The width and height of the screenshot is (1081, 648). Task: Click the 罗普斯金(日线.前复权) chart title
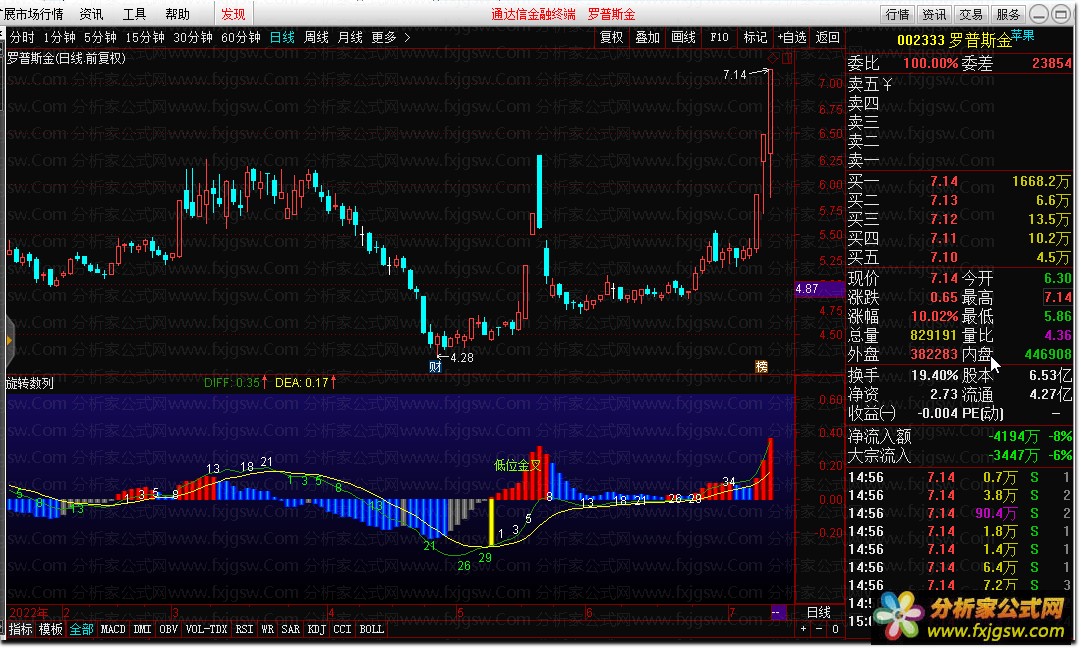66,58
